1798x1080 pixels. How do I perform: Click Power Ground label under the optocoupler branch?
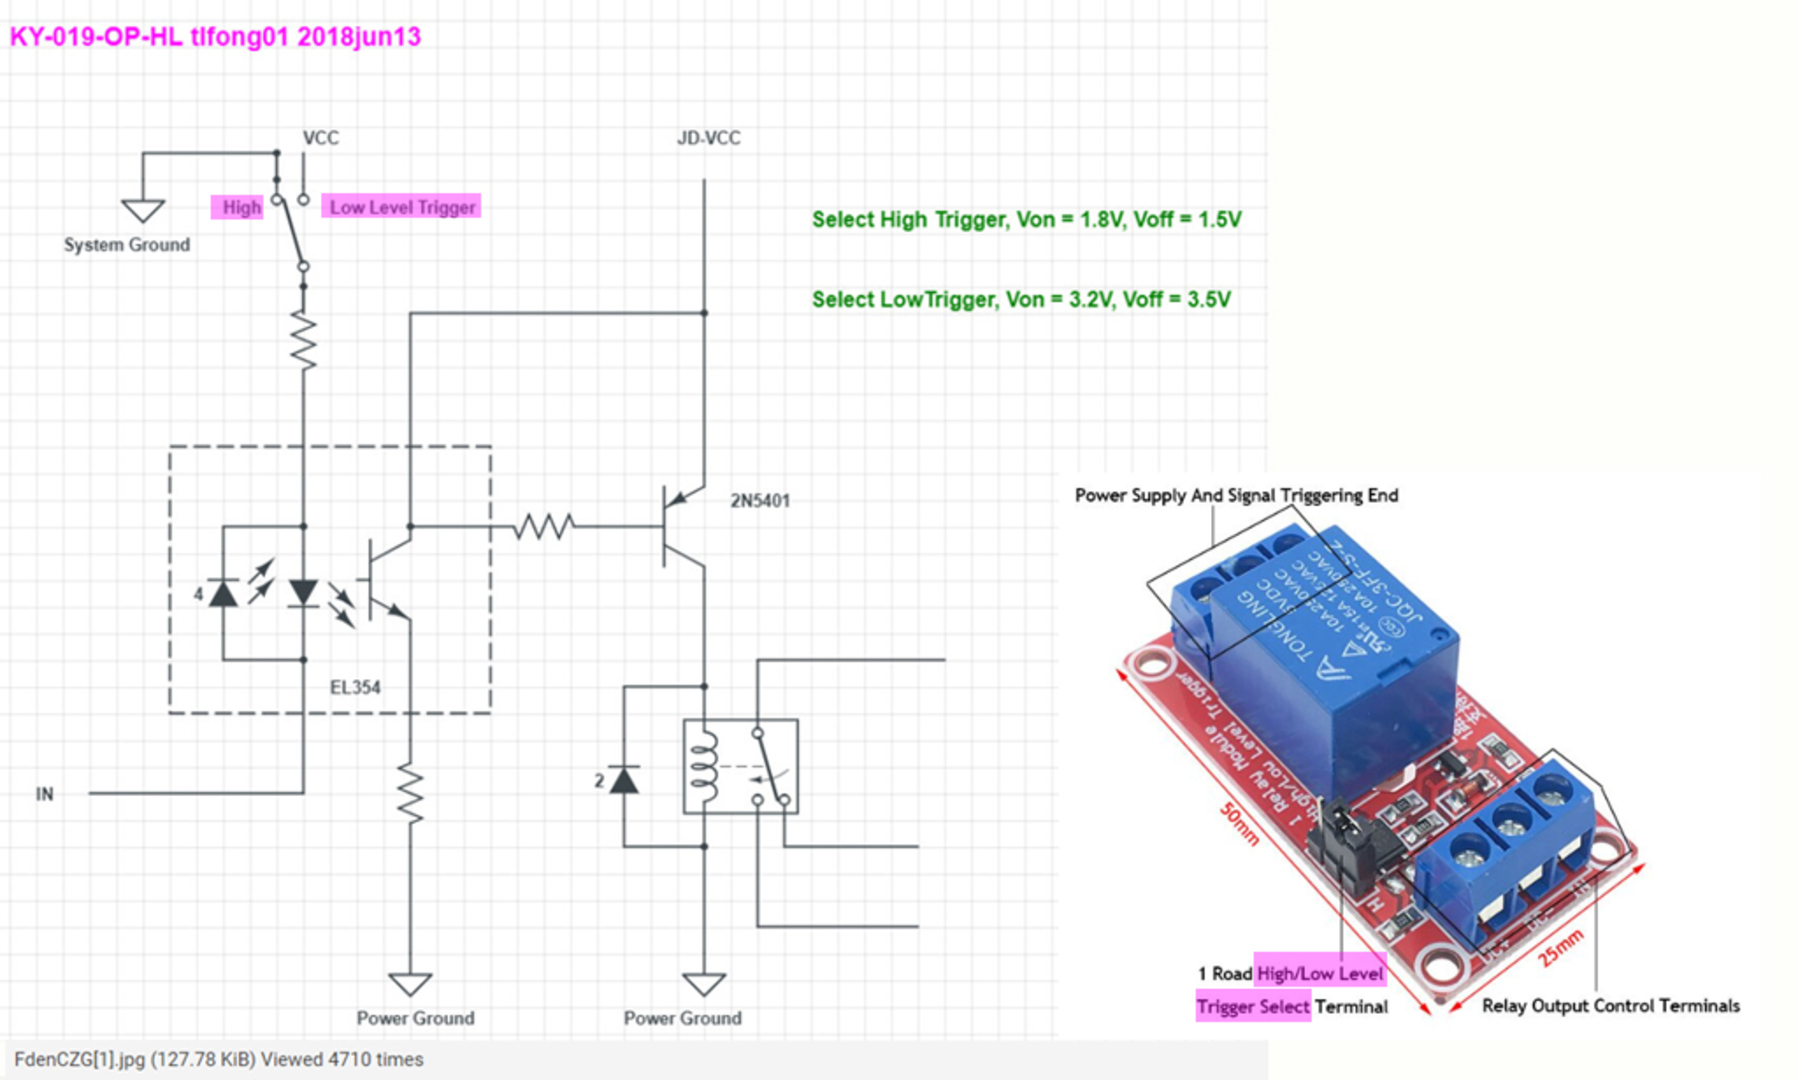click(416, 1018)
